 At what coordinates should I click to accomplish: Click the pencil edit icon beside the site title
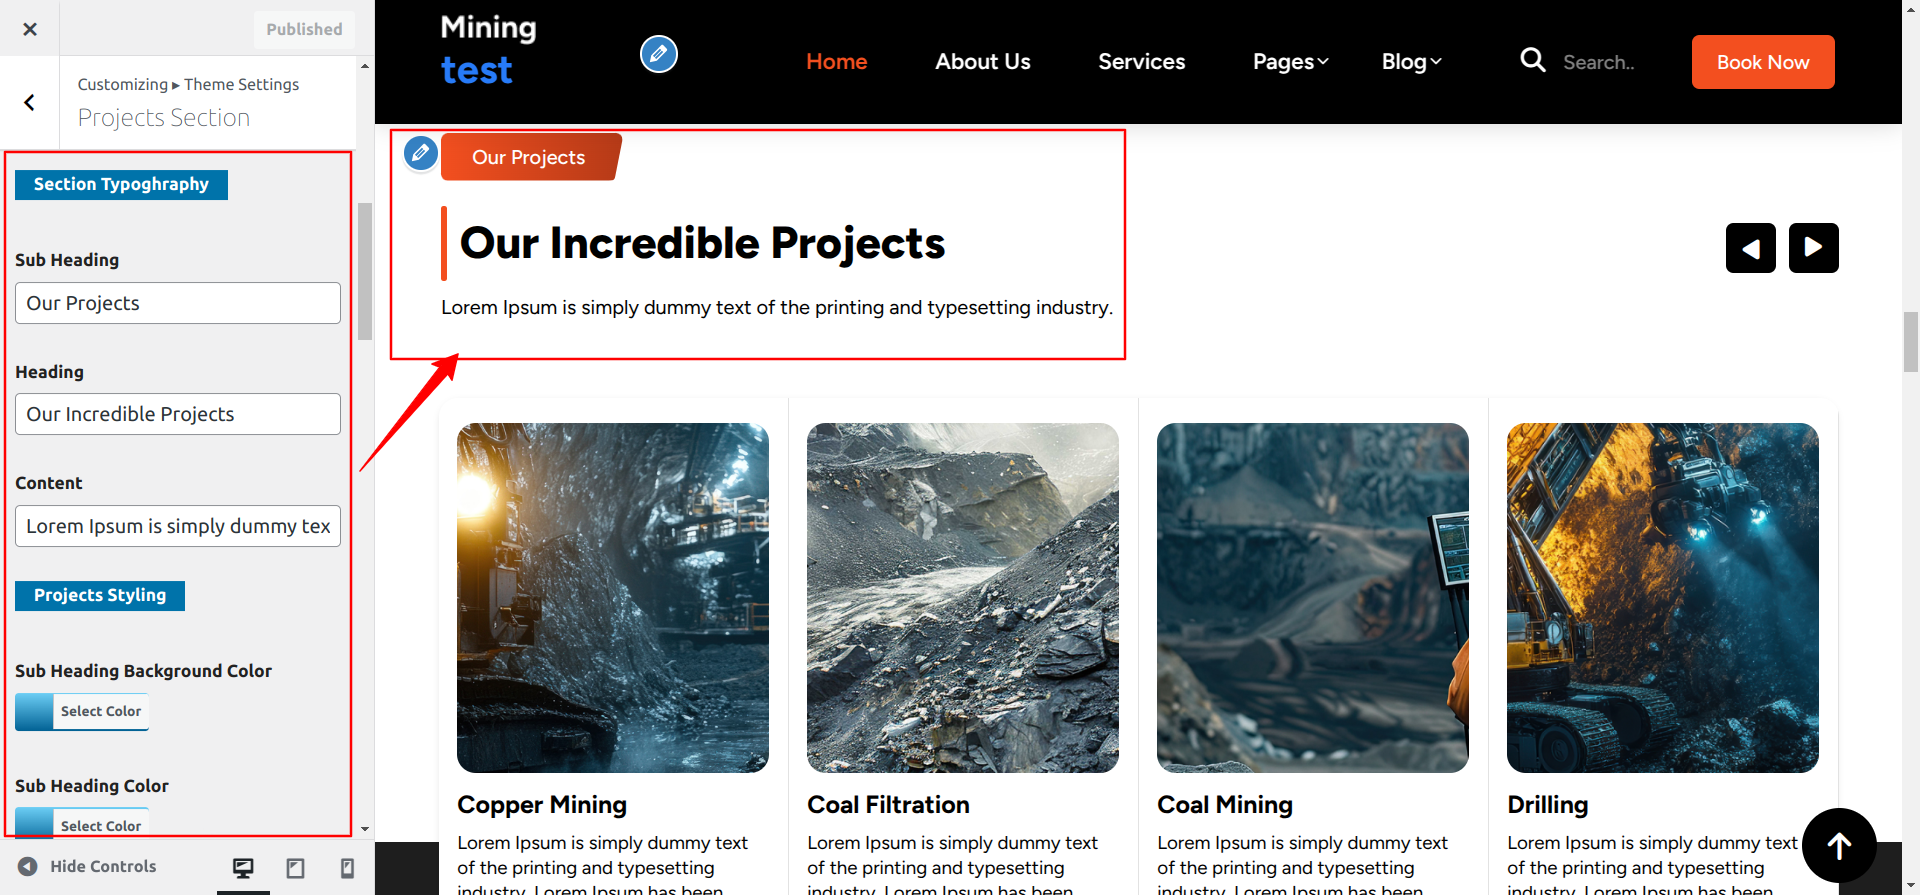[x=658, y=54]
